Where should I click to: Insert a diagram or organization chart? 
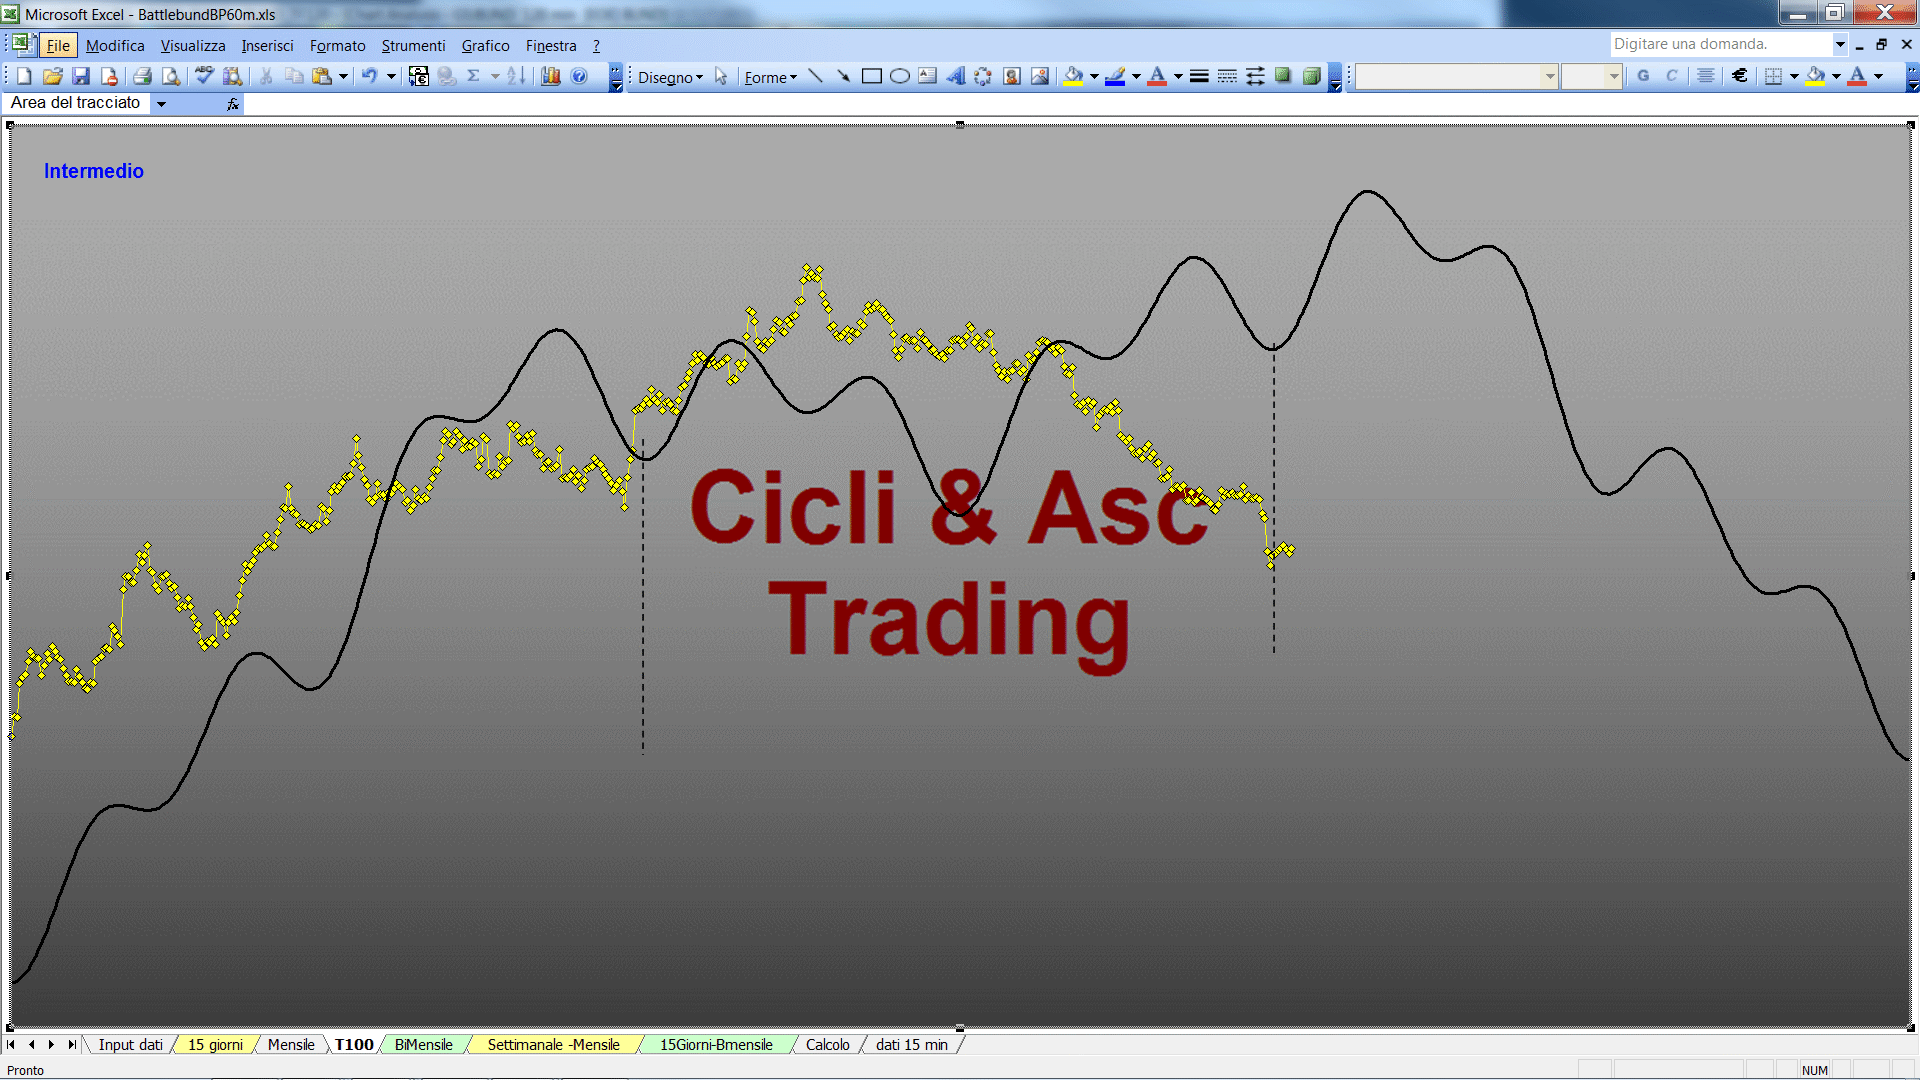983,76
